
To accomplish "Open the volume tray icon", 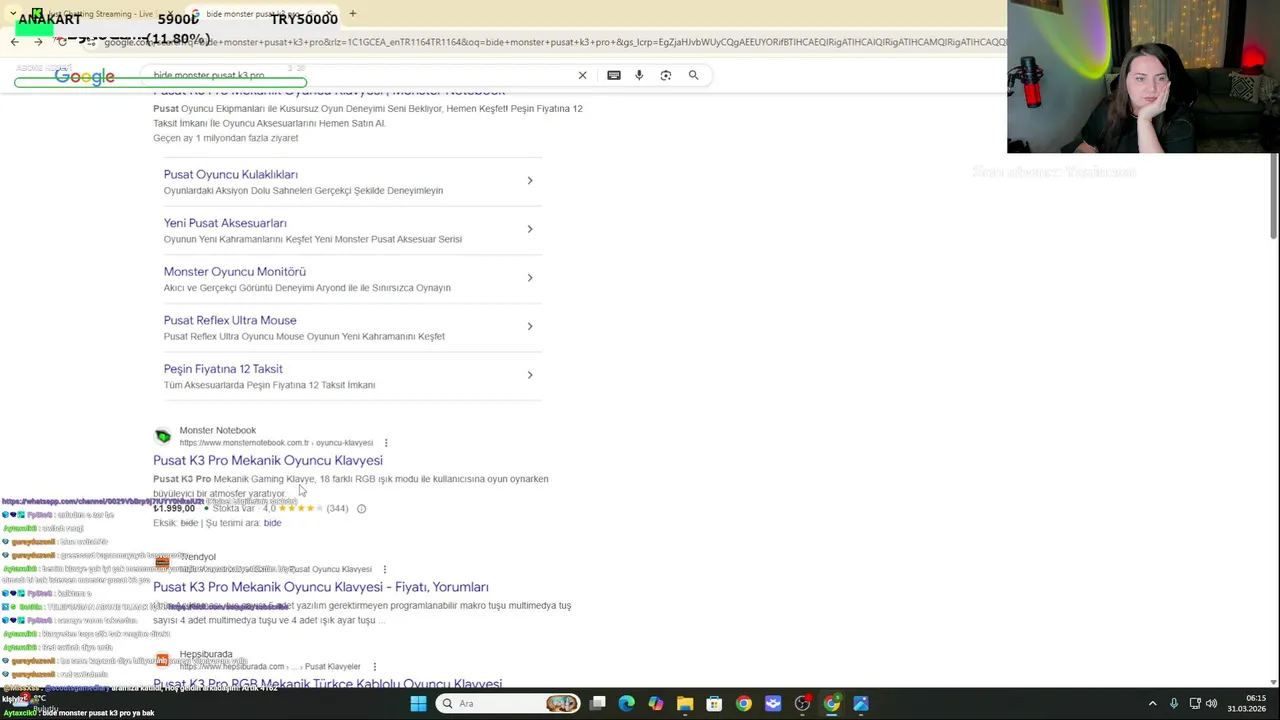I will (x=1211, y=704).
